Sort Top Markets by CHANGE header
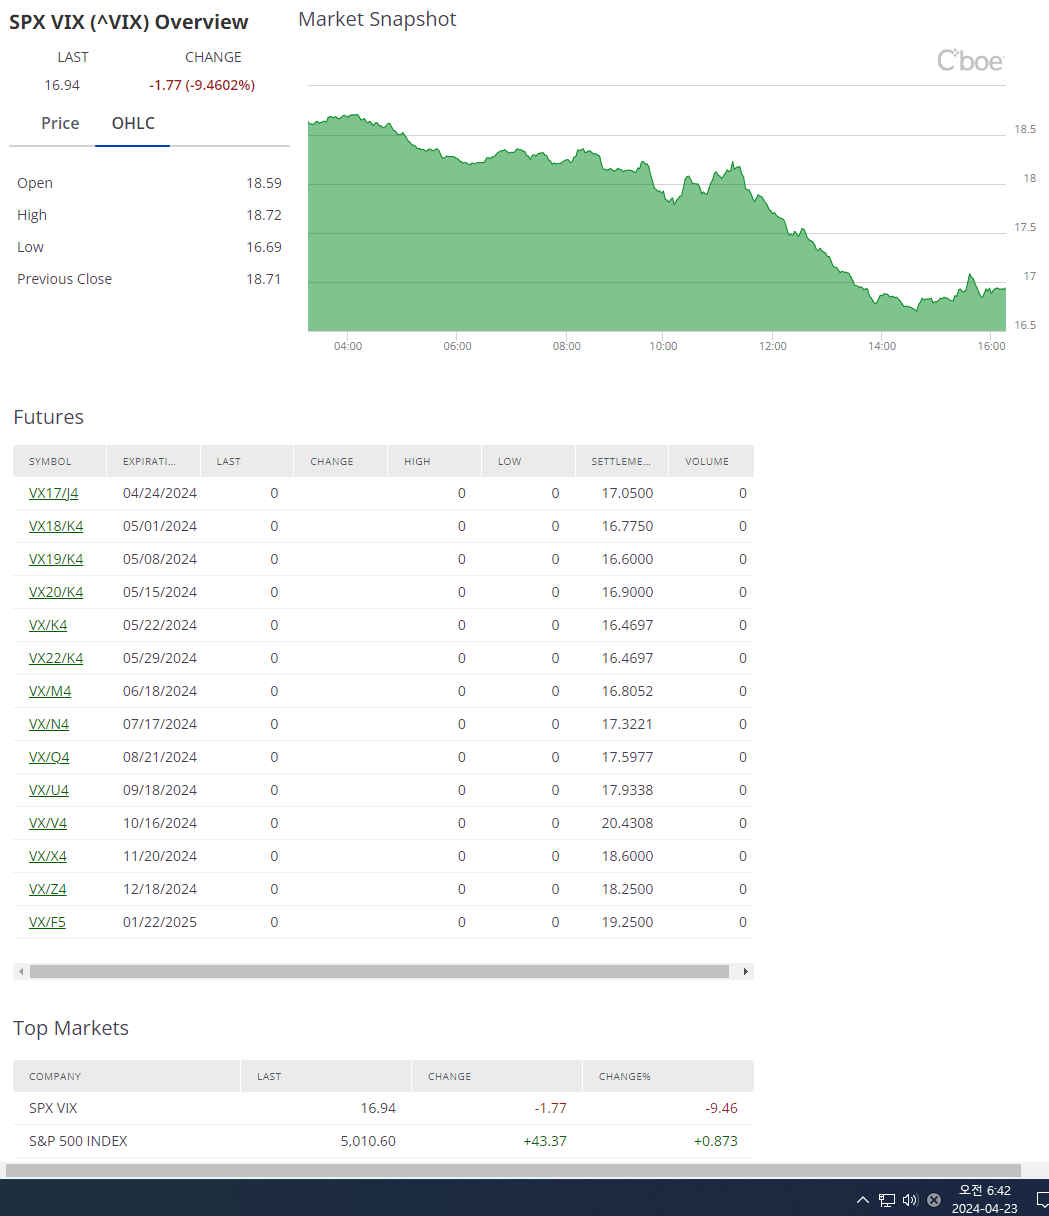Screen dimensions: 1049x1216 pos(497,1076)
